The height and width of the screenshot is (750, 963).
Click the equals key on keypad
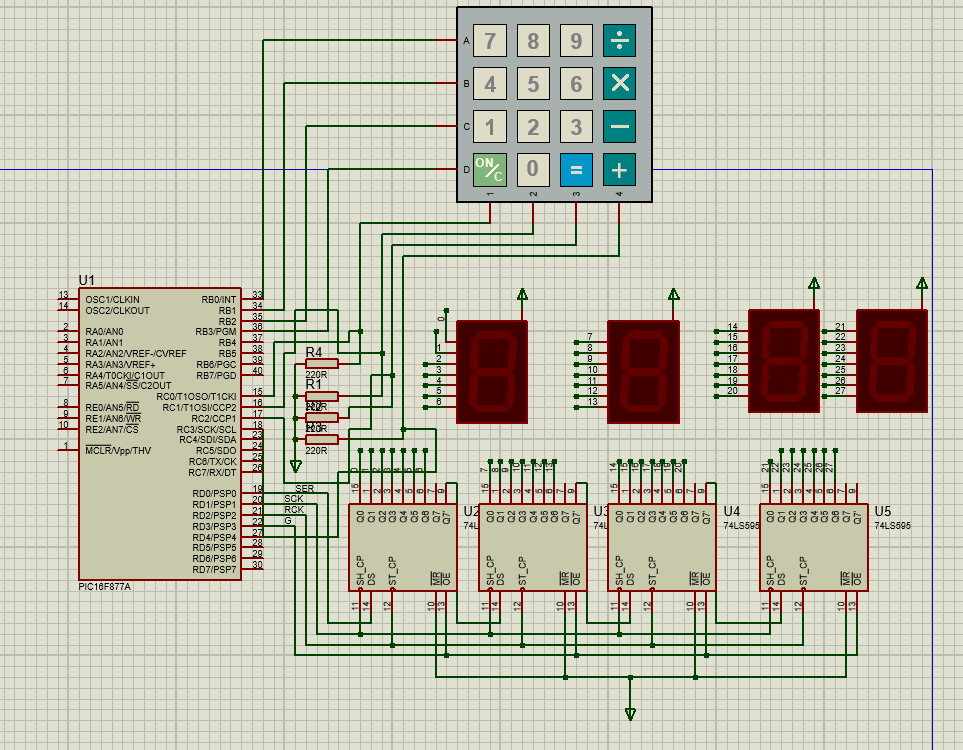(576, 170)
